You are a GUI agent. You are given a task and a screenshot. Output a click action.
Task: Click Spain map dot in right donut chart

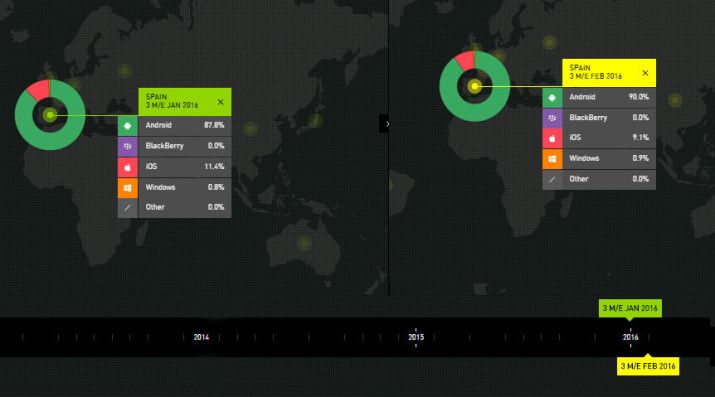coord(475,86)
